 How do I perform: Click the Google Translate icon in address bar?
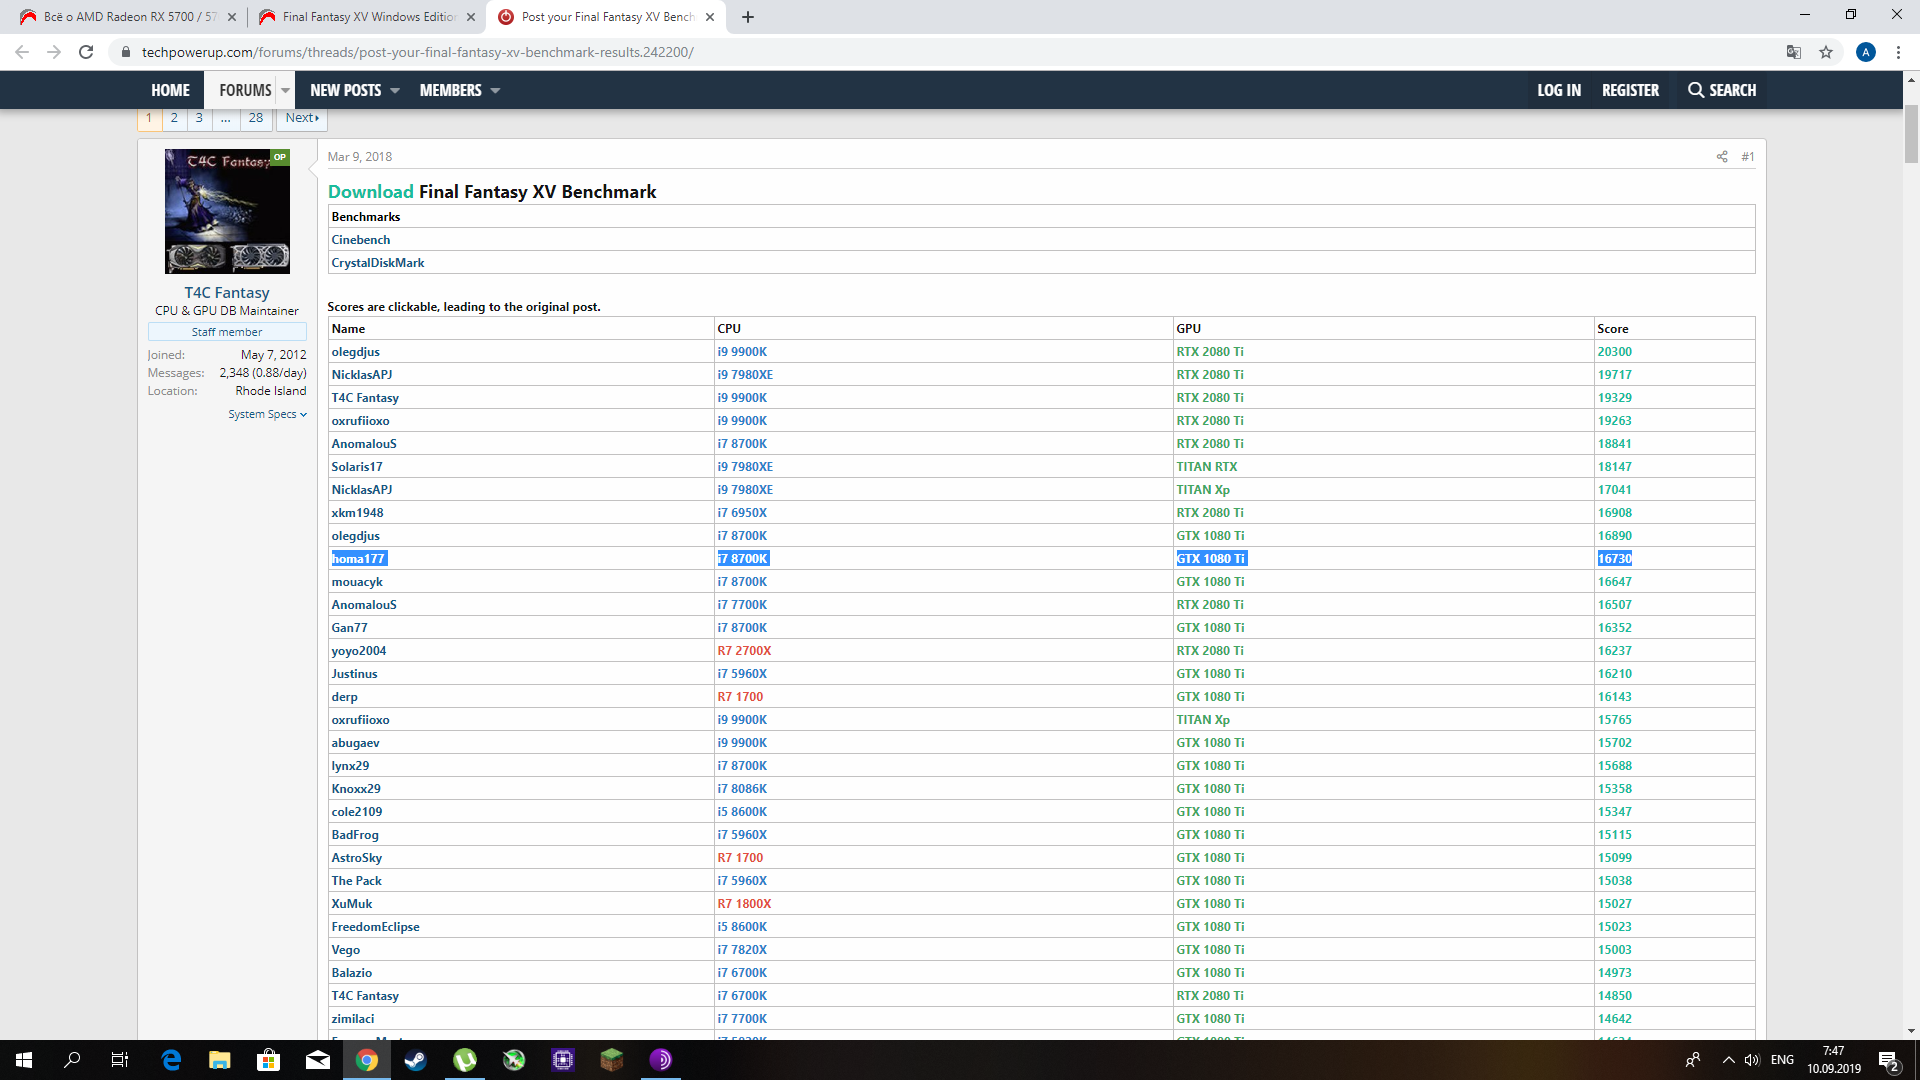pos(1794,52)
